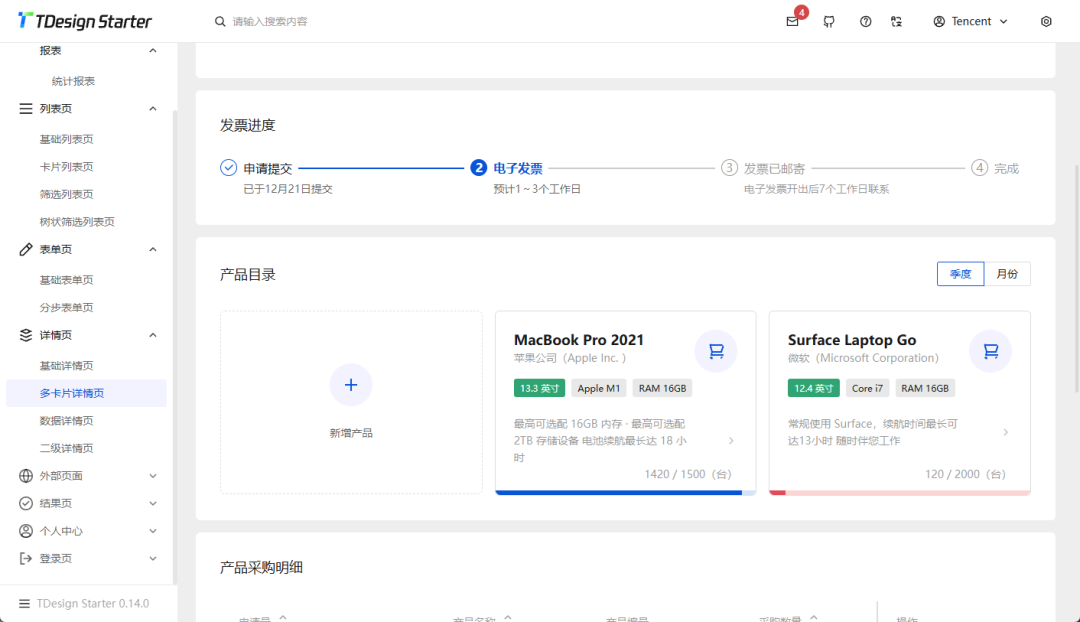Viewport: 1080px width, 622px height.
Task: Collapse the 列表页 menu group
Action: 153,109
